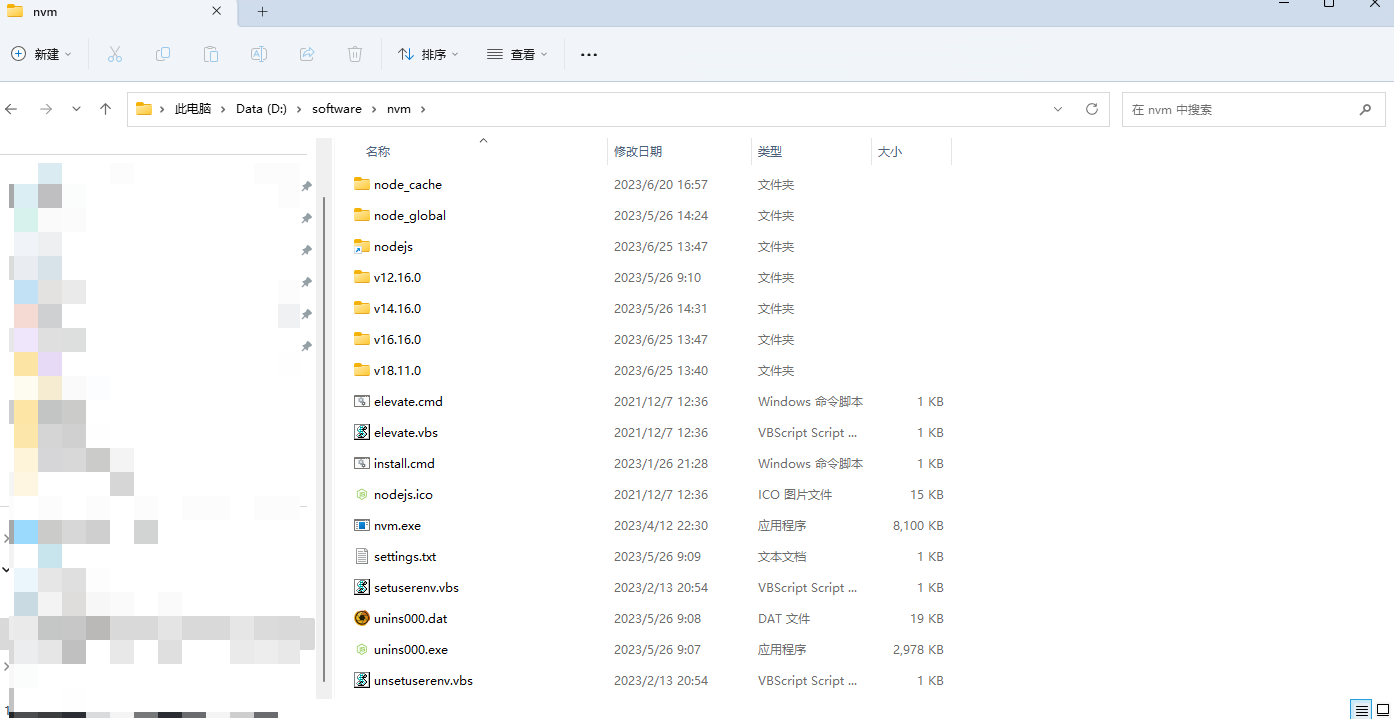This screenshot has height=719, width=1394.
Task: Open the 排序 (Sort) dropdown
Action: point(428,54)
